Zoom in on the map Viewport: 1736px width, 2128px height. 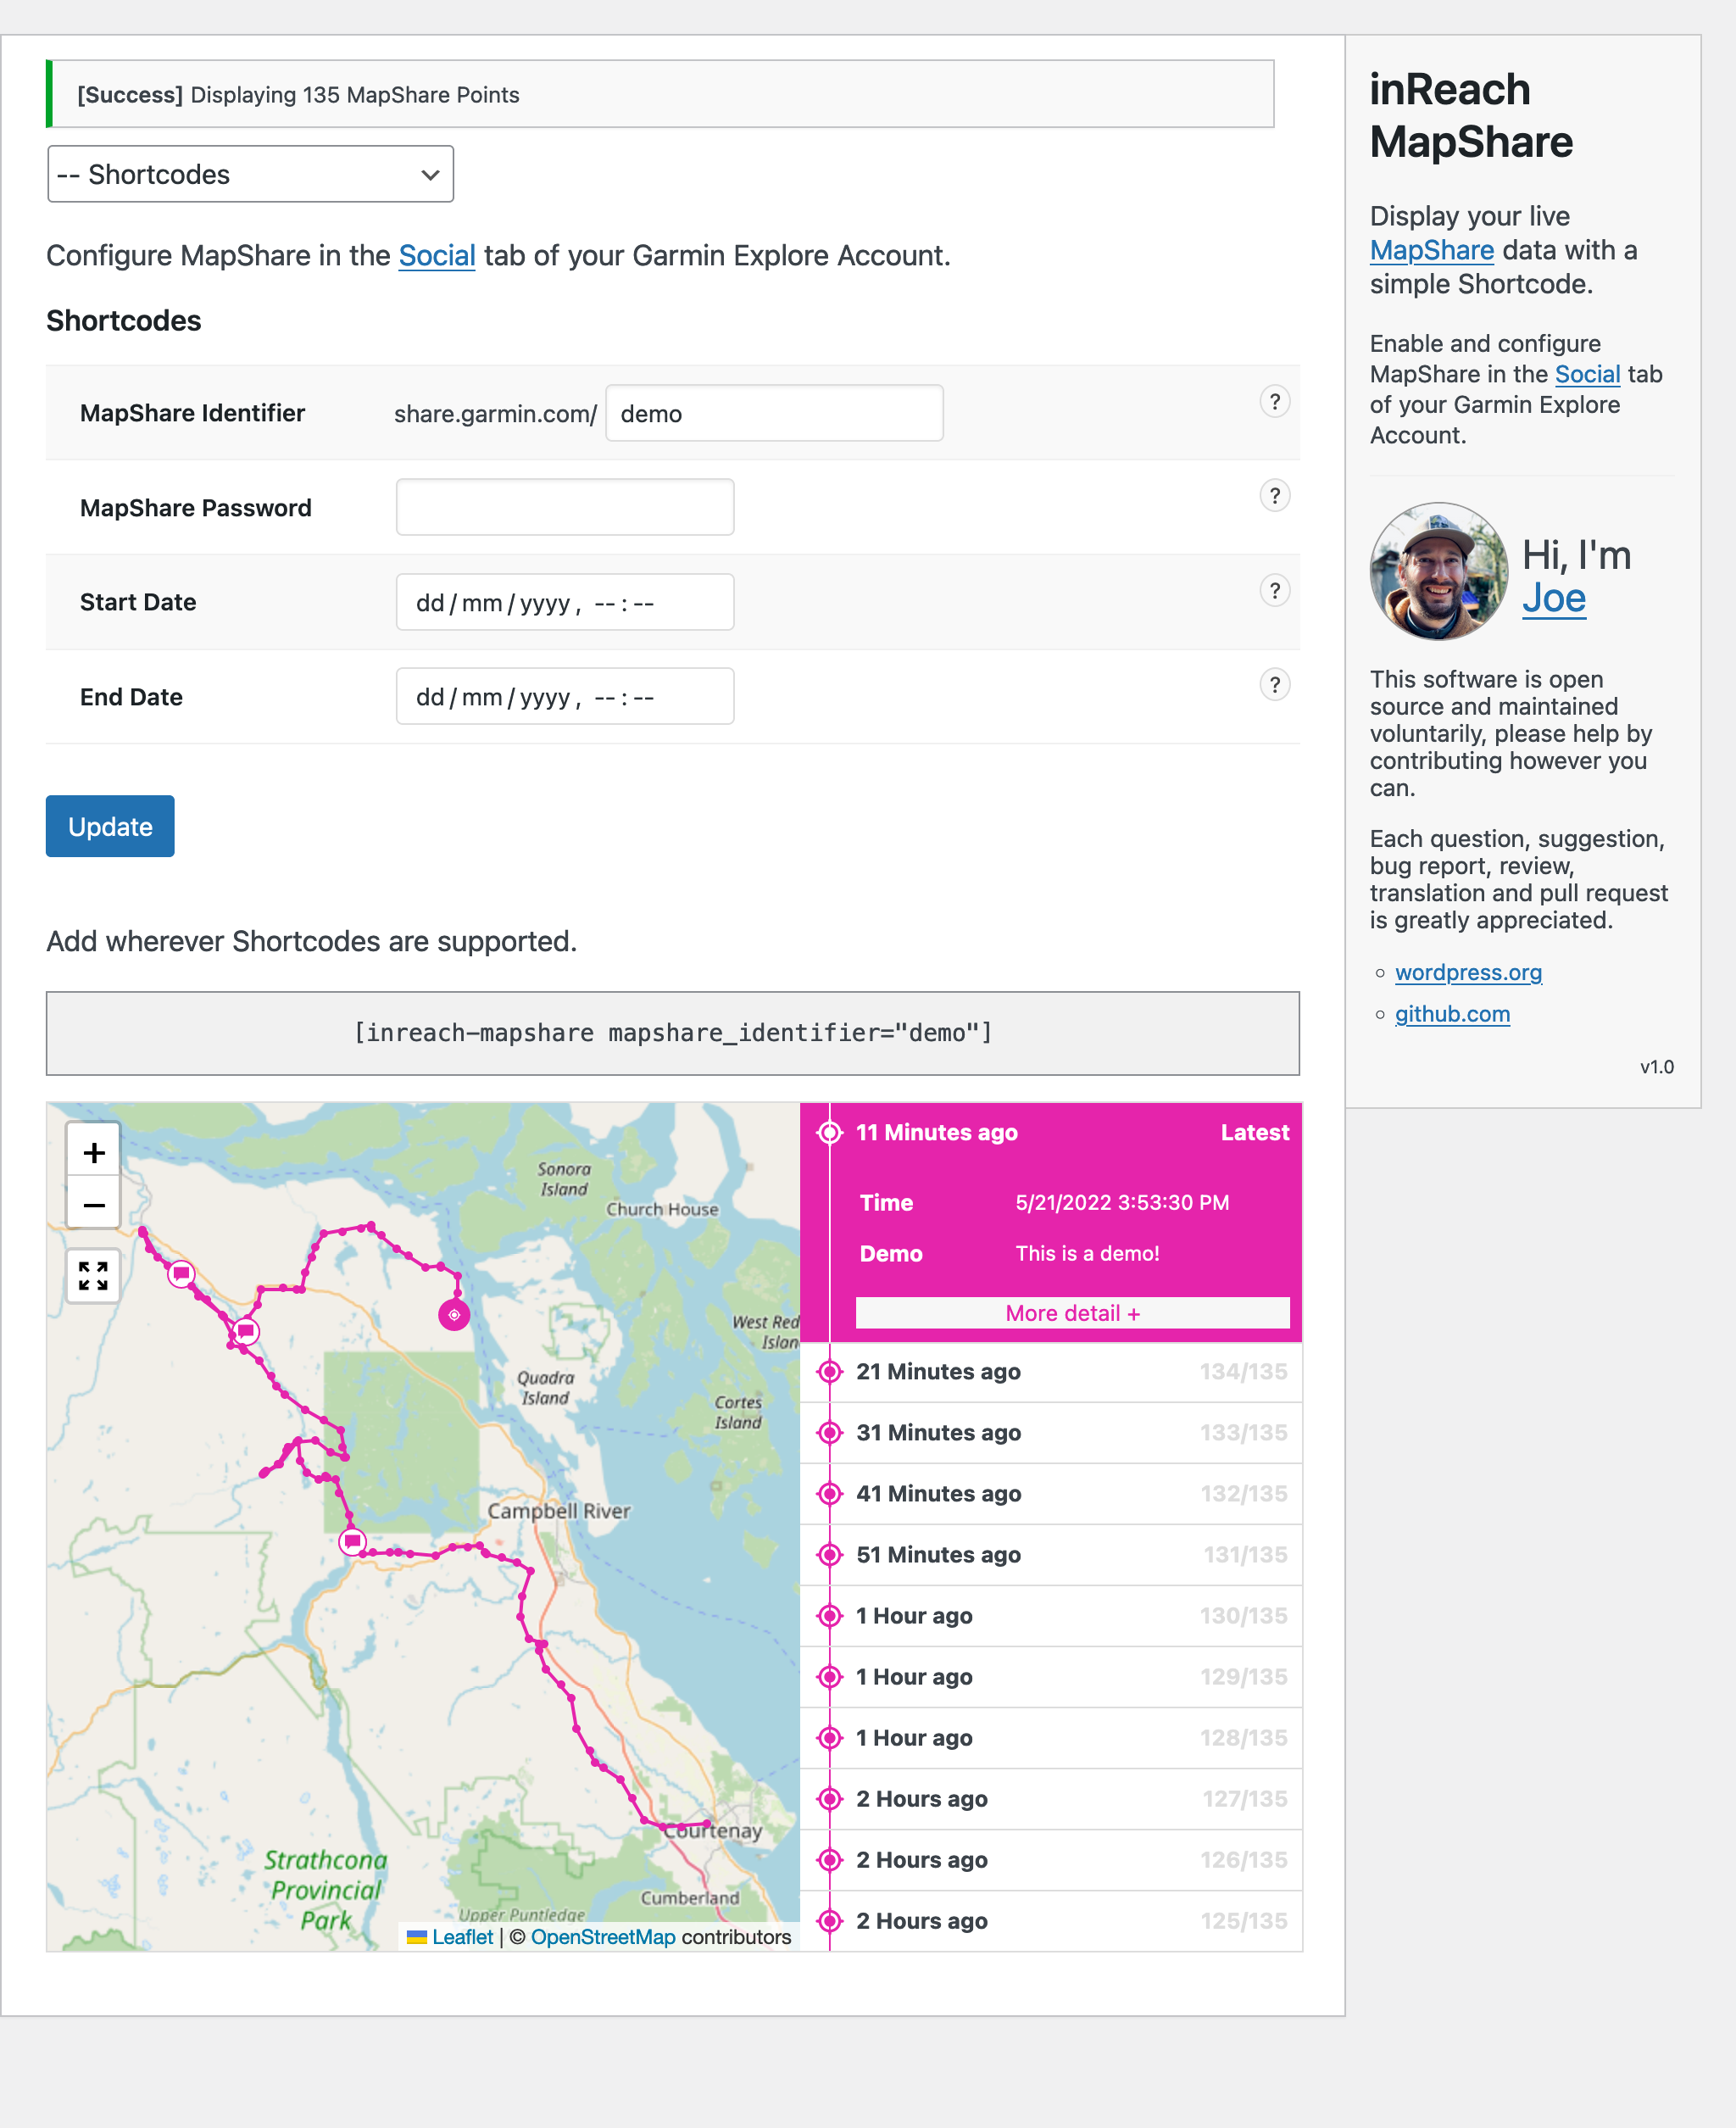pyautogui.click(x=93, y=1152)
